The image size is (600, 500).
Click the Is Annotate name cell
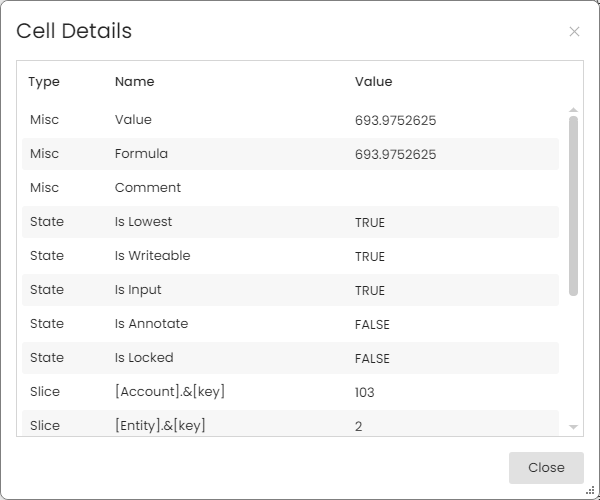[151, 324]
